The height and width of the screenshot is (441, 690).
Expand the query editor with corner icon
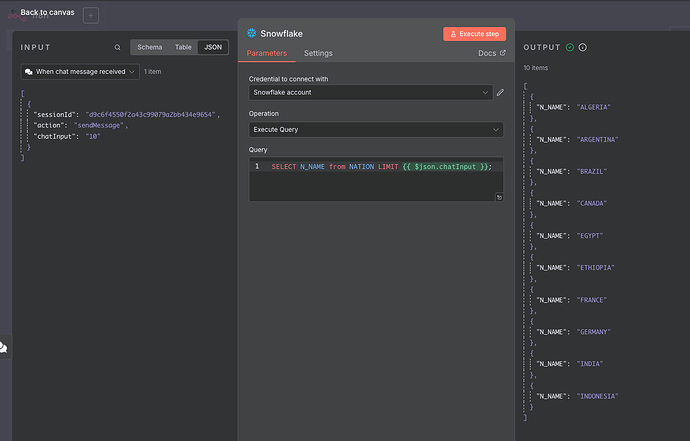[x=499, y=197]
